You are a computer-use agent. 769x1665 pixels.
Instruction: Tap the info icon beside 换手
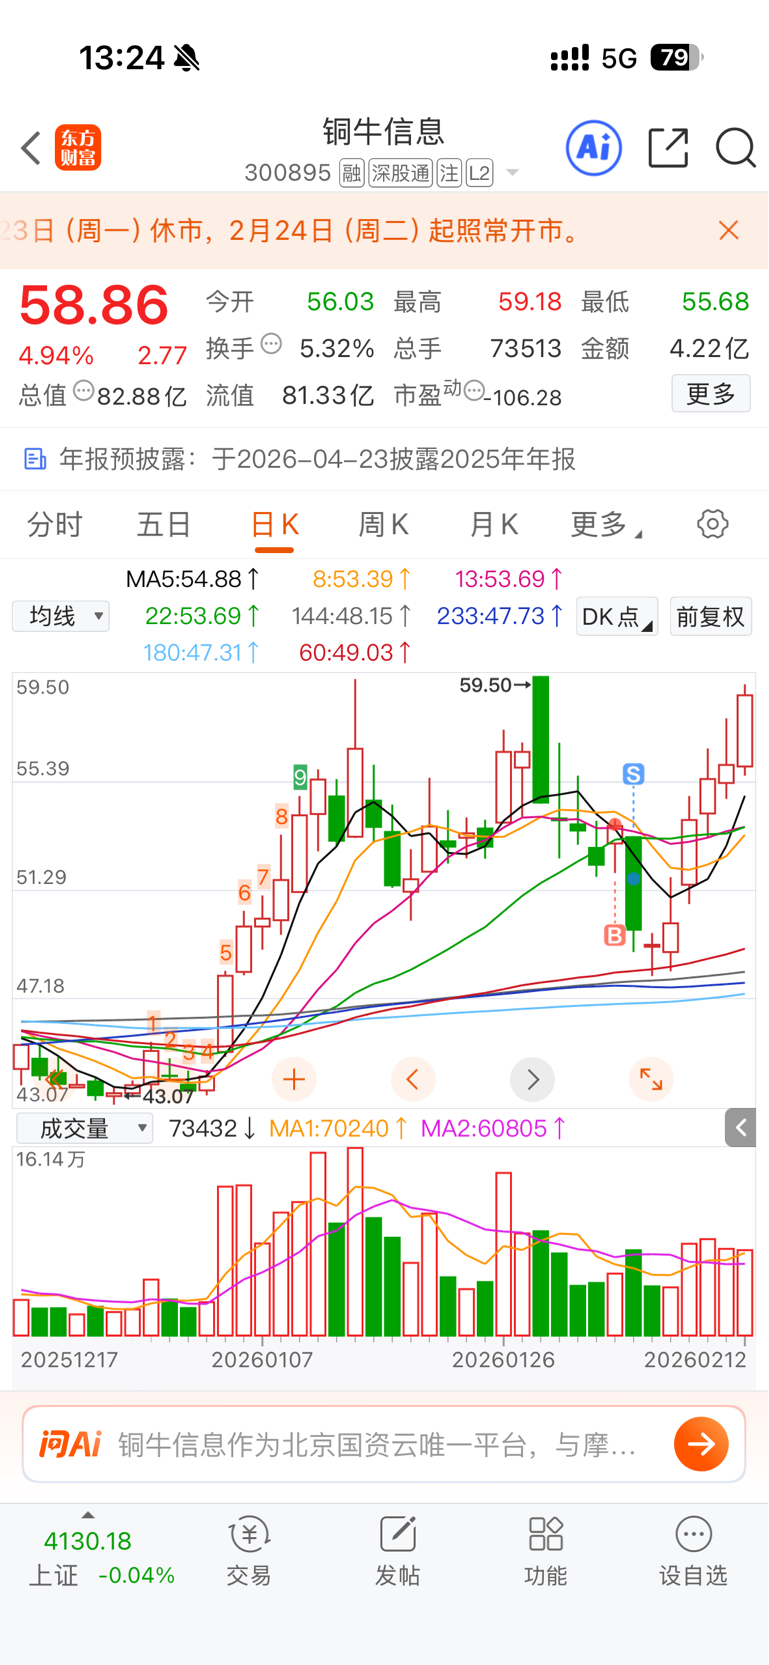tap(271, 345)
